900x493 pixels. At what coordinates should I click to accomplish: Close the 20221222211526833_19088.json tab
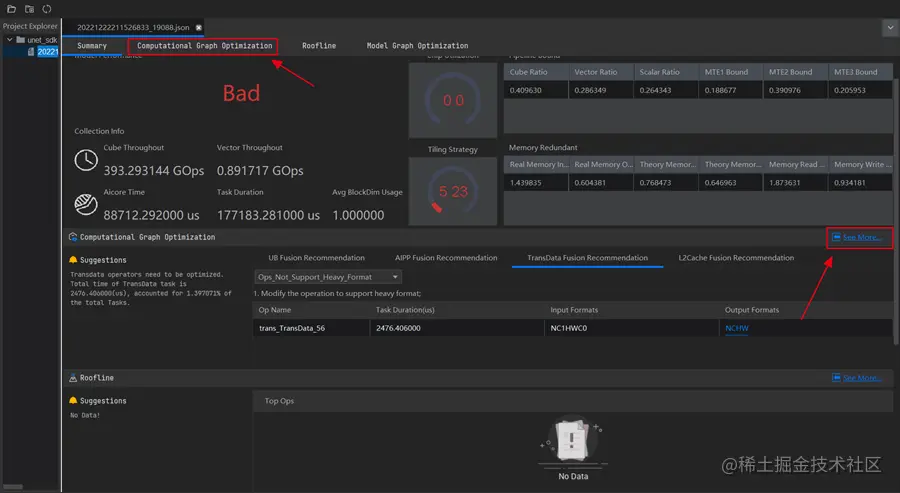pos(199,28)
